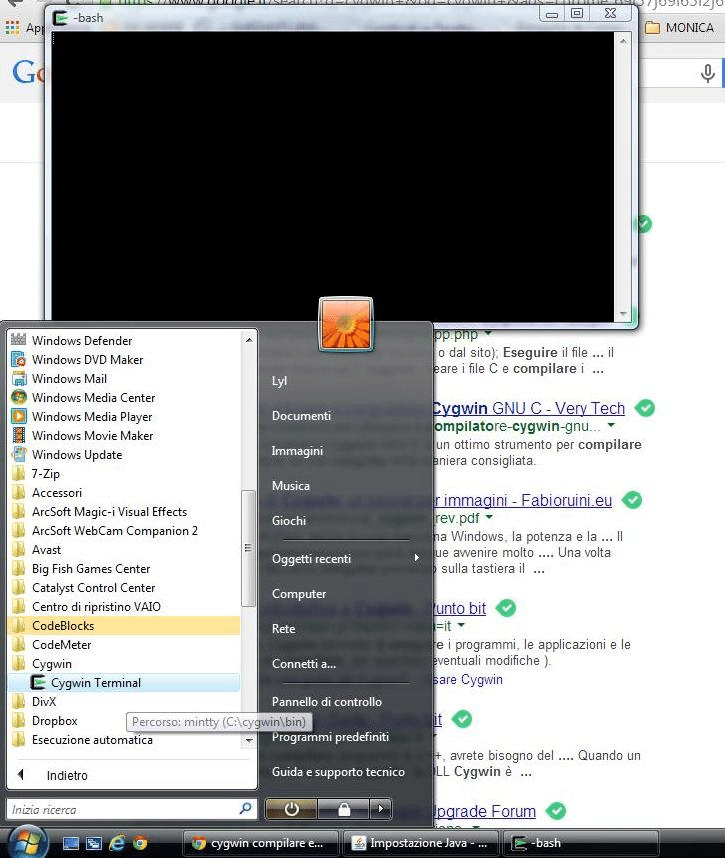Click the user account flower picture
The image size is (725, 858).
click(345, 324)
